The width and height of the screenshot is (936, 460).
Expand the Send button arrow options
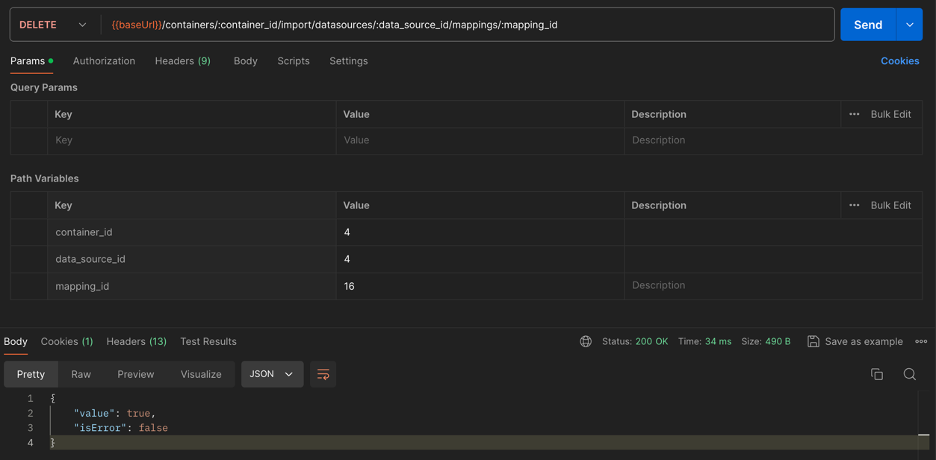(908, 25)
